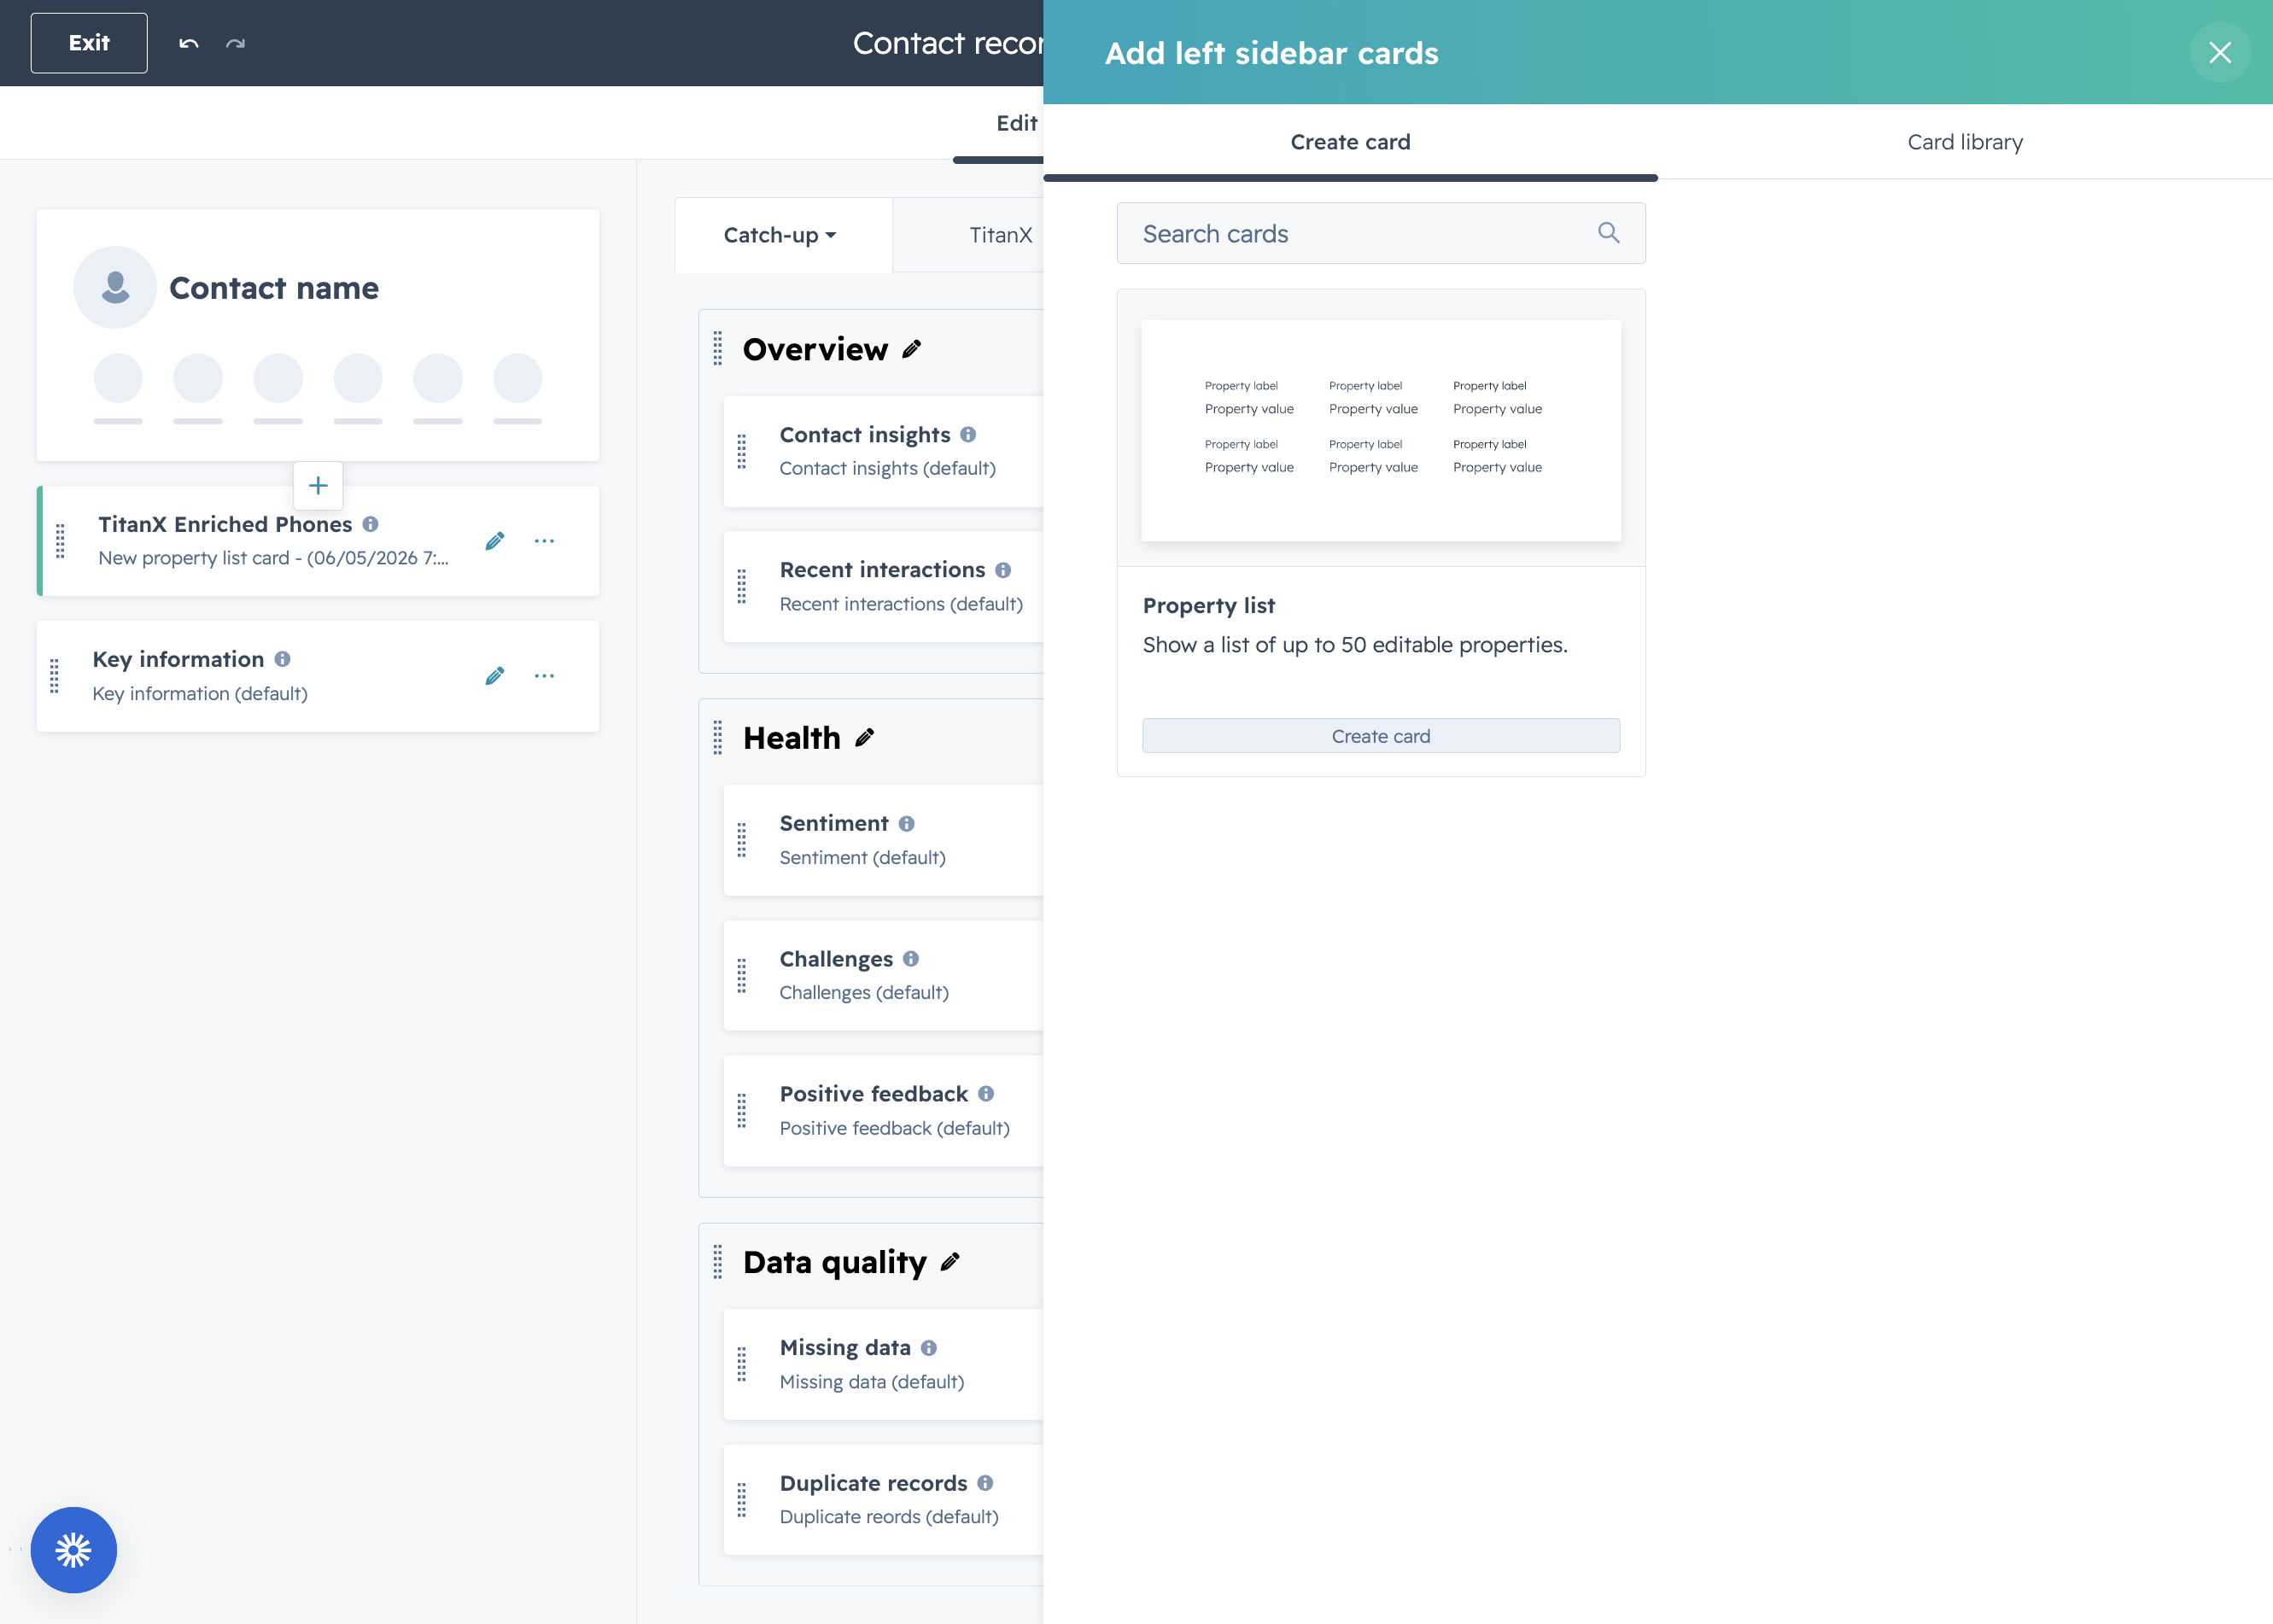Rename the Overview section with pencil icon
Viewport: 2273px width, 1624px height.
[x=911, y=349]
